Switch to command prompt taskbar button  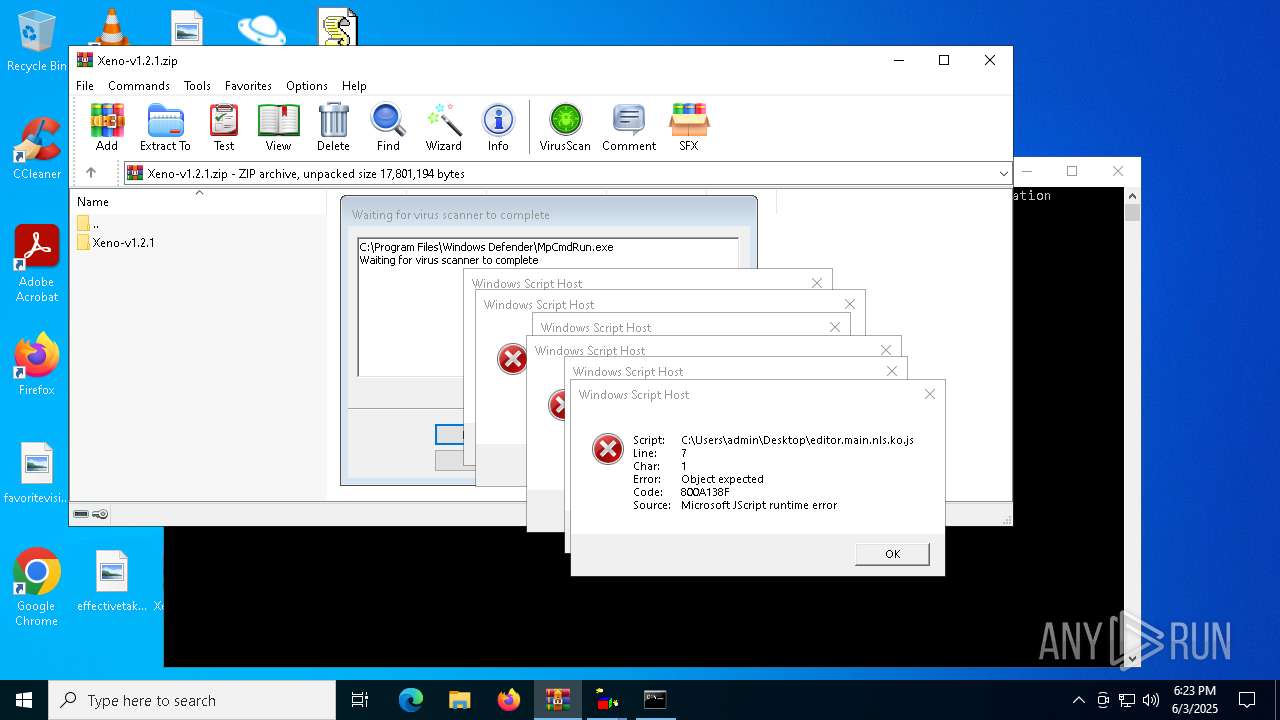[655, 700]
